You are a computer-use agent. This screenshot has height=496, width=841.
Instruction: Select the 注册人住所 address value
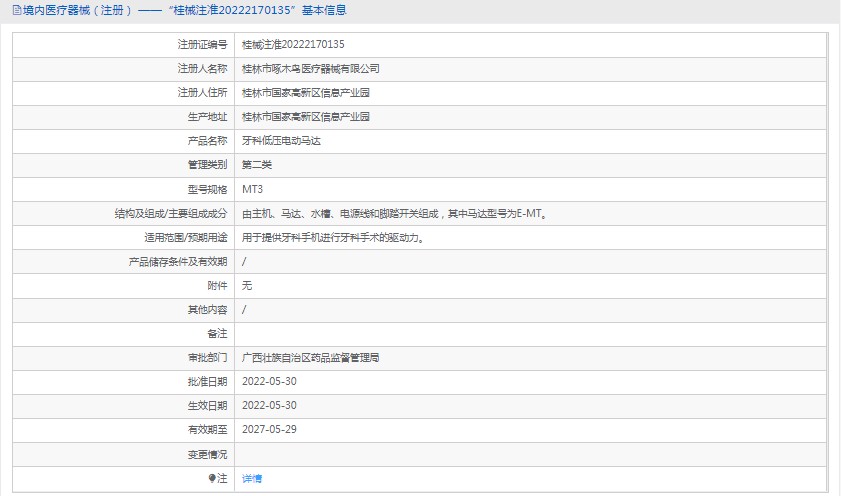point(306,93)
